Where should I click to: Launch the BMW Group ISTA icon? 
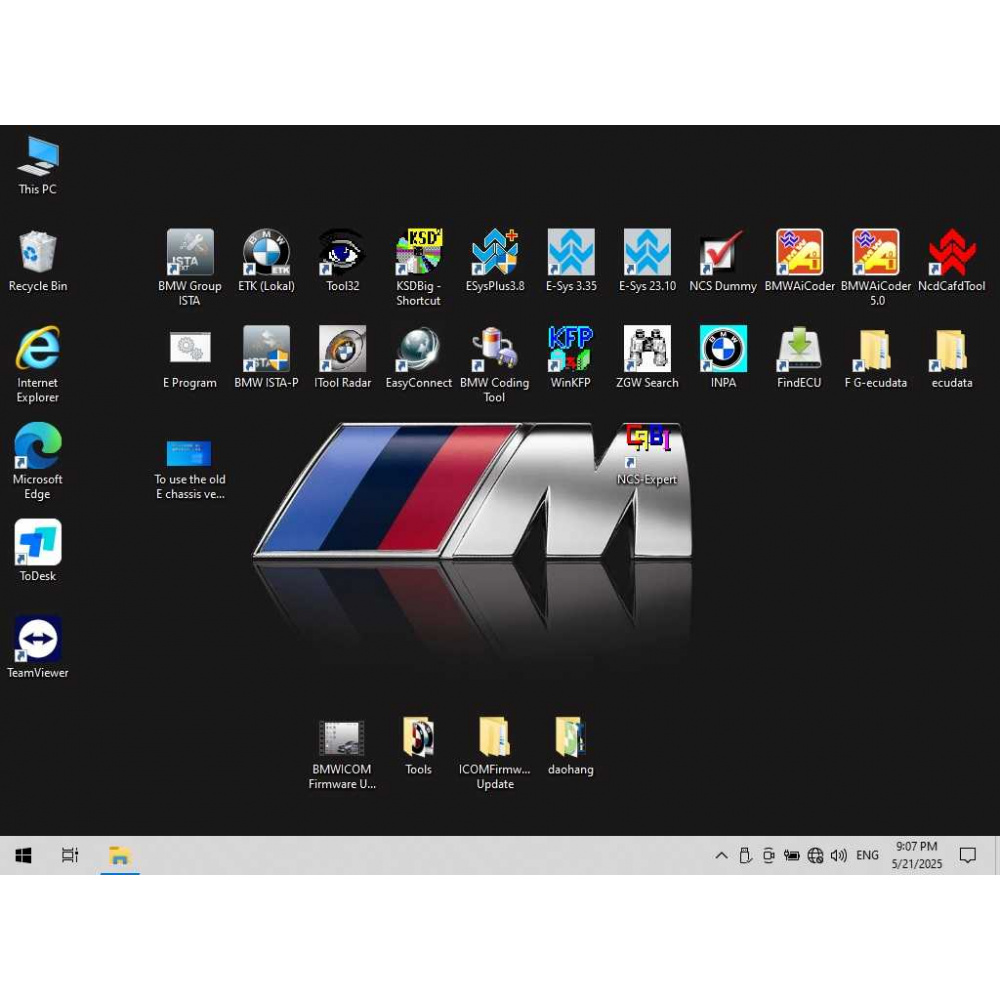(189, 268)
